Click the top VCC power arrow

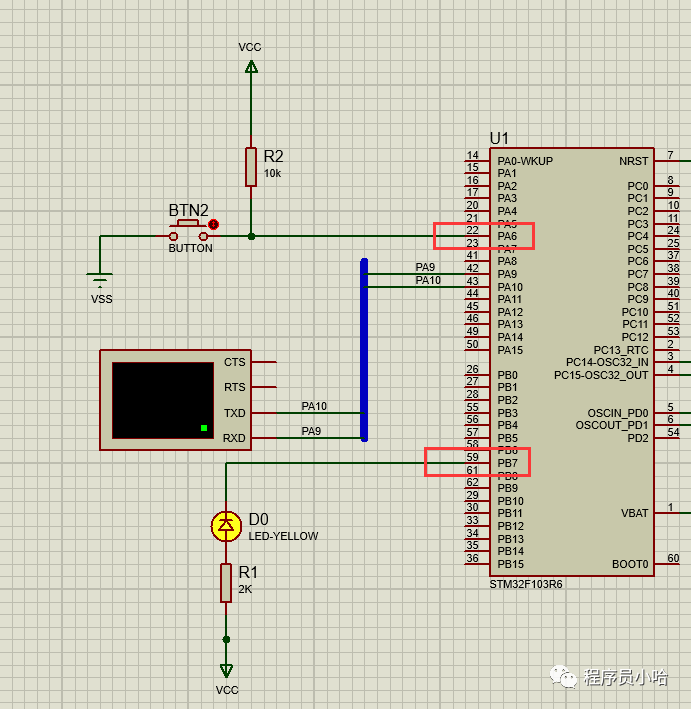(251, 67)
